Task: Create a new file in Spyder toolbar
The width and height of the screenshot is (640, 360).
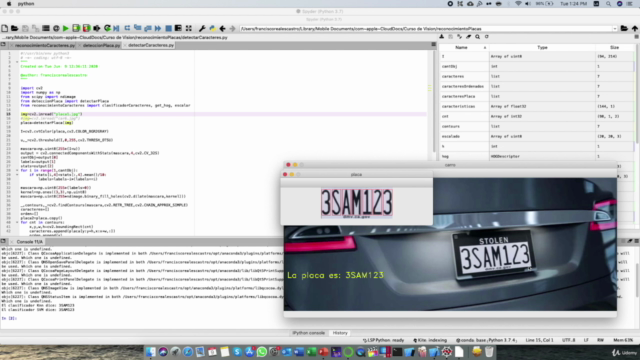Action: pos(4,29)
